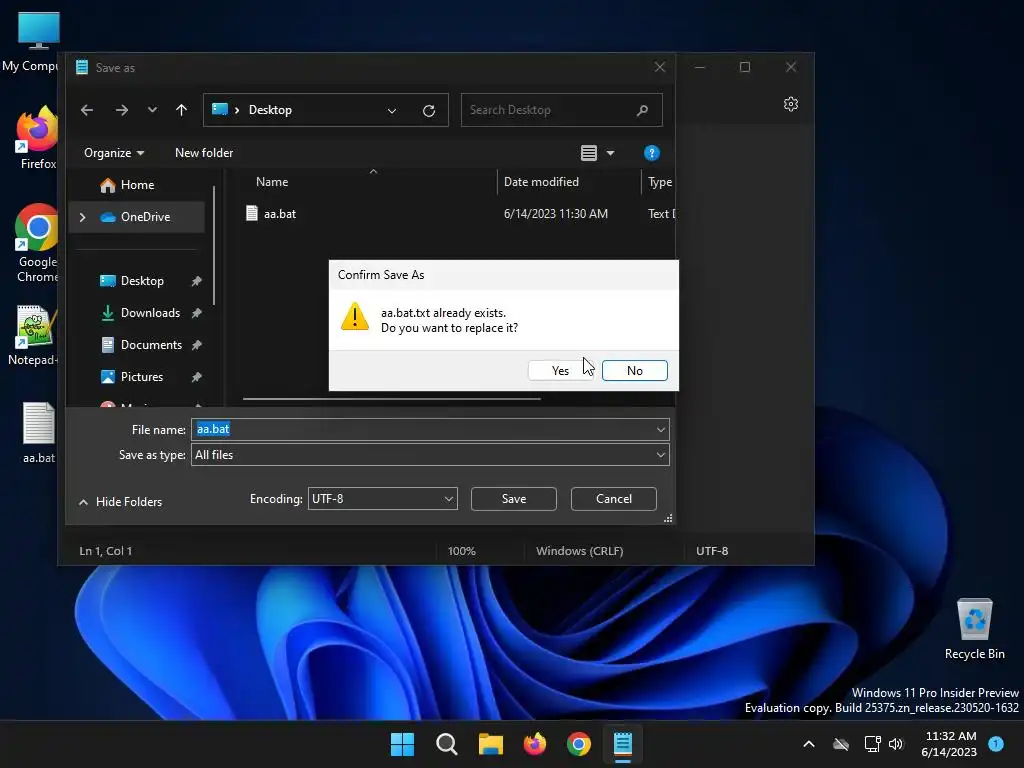Sort files by the Name column
1024x768 pixels.
272,182
